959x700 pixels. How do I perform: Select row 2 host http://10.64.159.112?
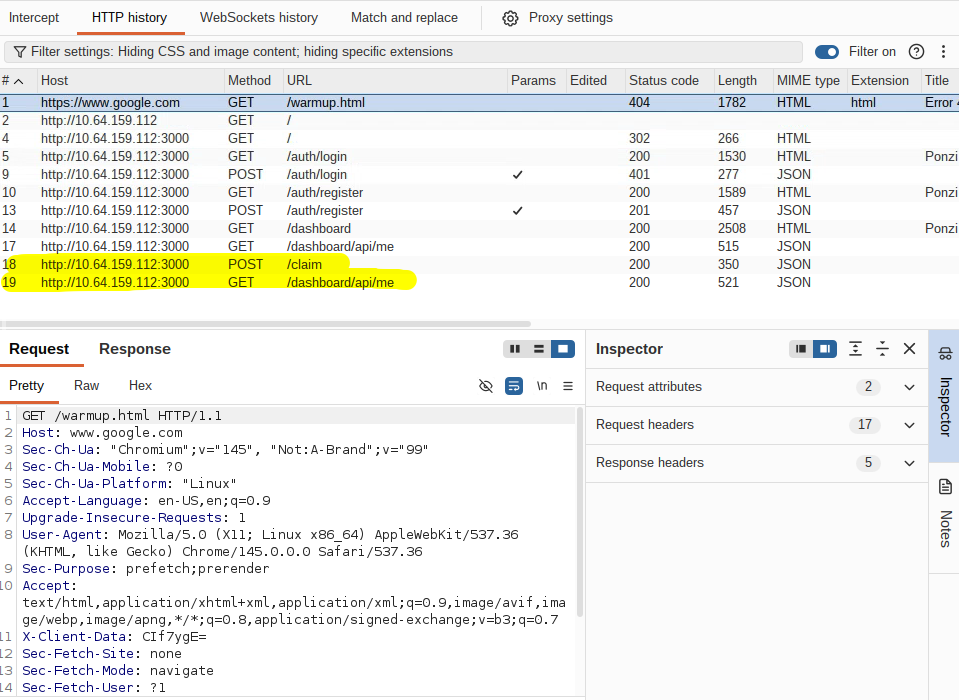click(480, 120)
